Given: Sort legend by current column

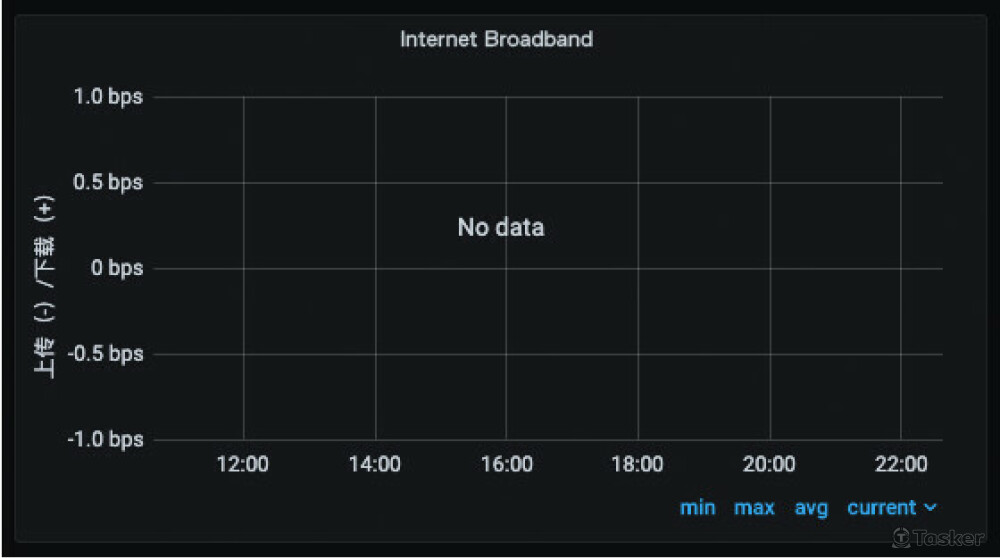Looking at the screenshot, I should tap(881, 508).
